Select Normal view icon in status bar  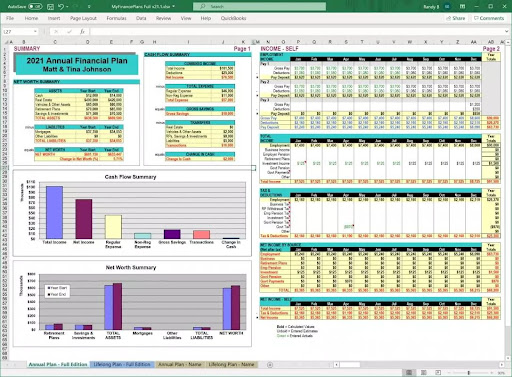coord(409,372)
